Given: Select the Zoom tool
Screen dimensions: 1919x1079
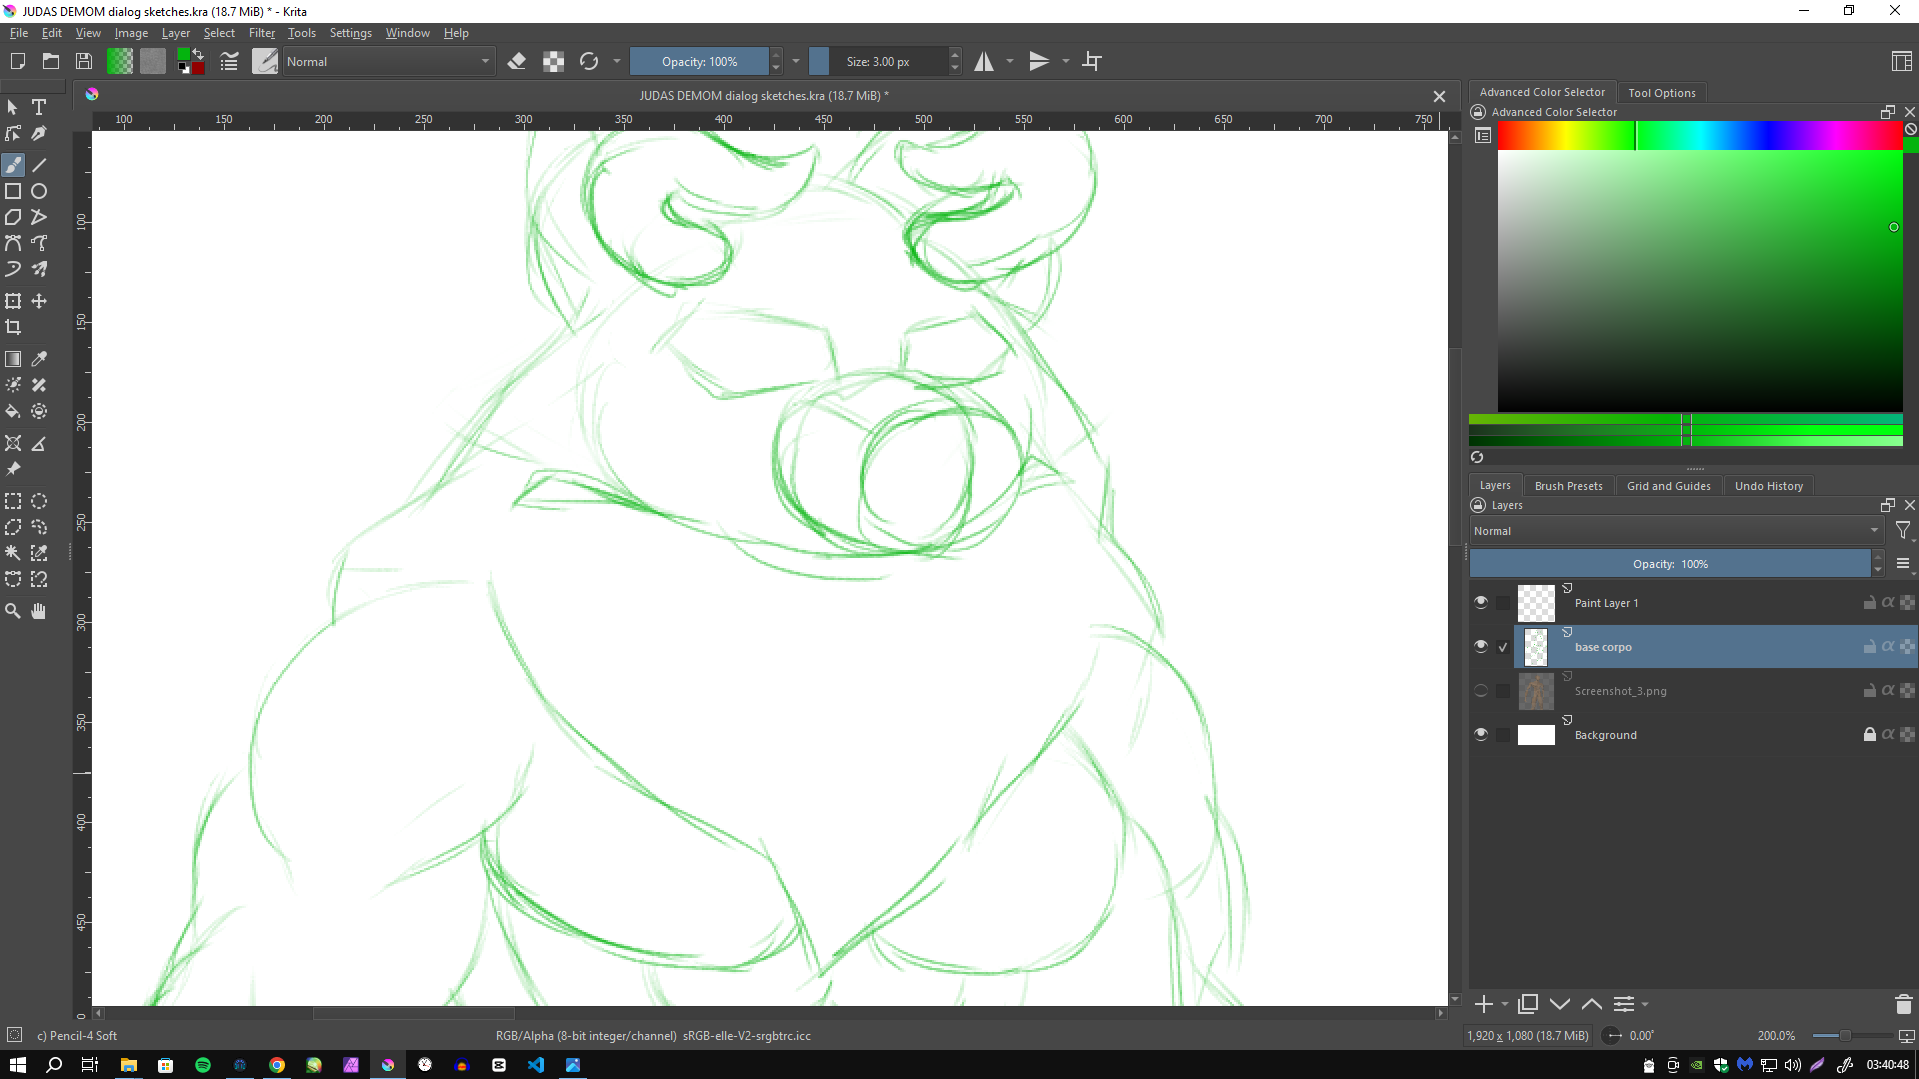Looking at the screenshot, I should tap(13, 611).
